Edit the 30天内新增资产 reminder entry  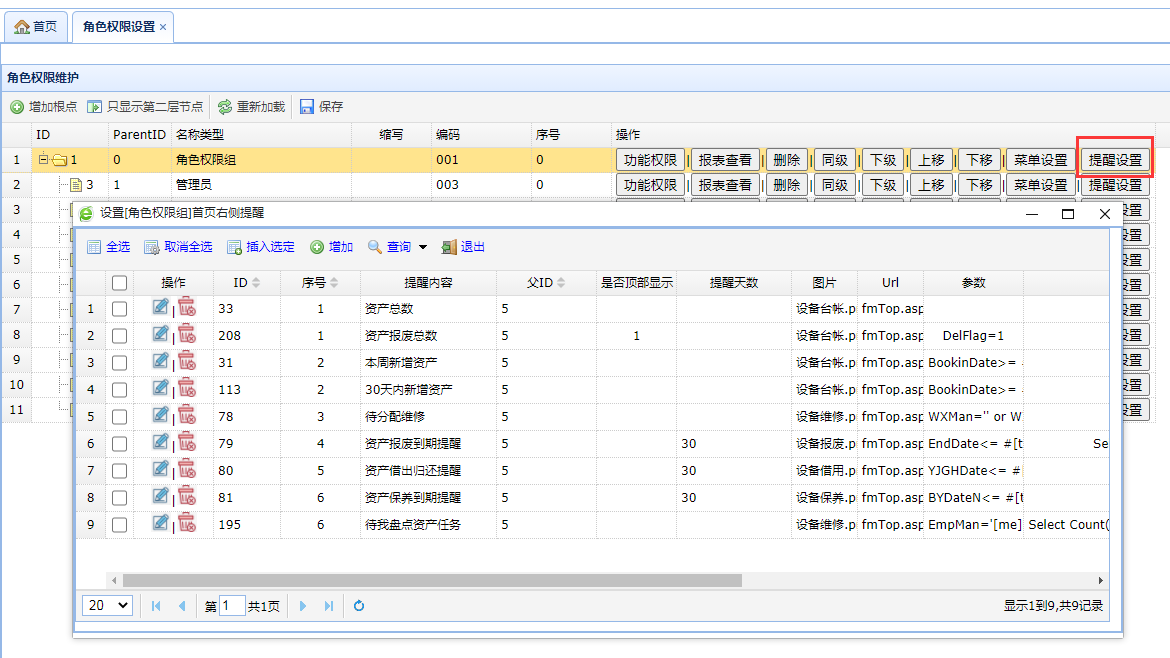click(x=160, y=388)
